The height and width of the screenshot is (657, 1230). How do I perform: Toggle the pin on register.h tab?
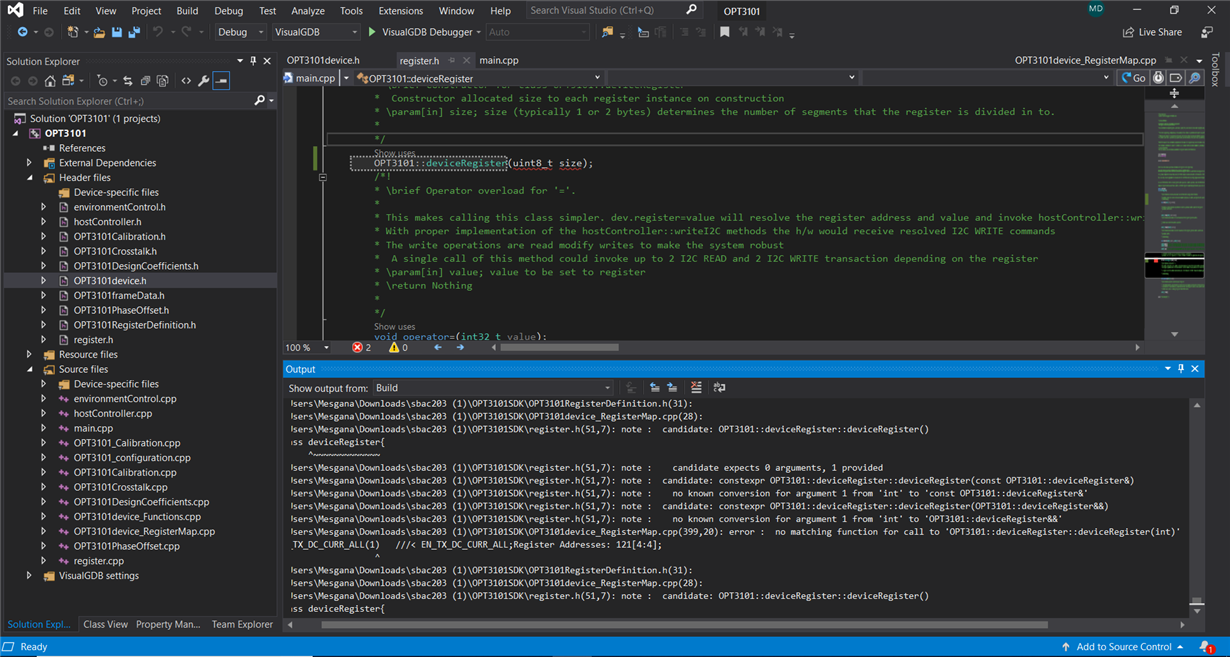[x=452, y=61]
